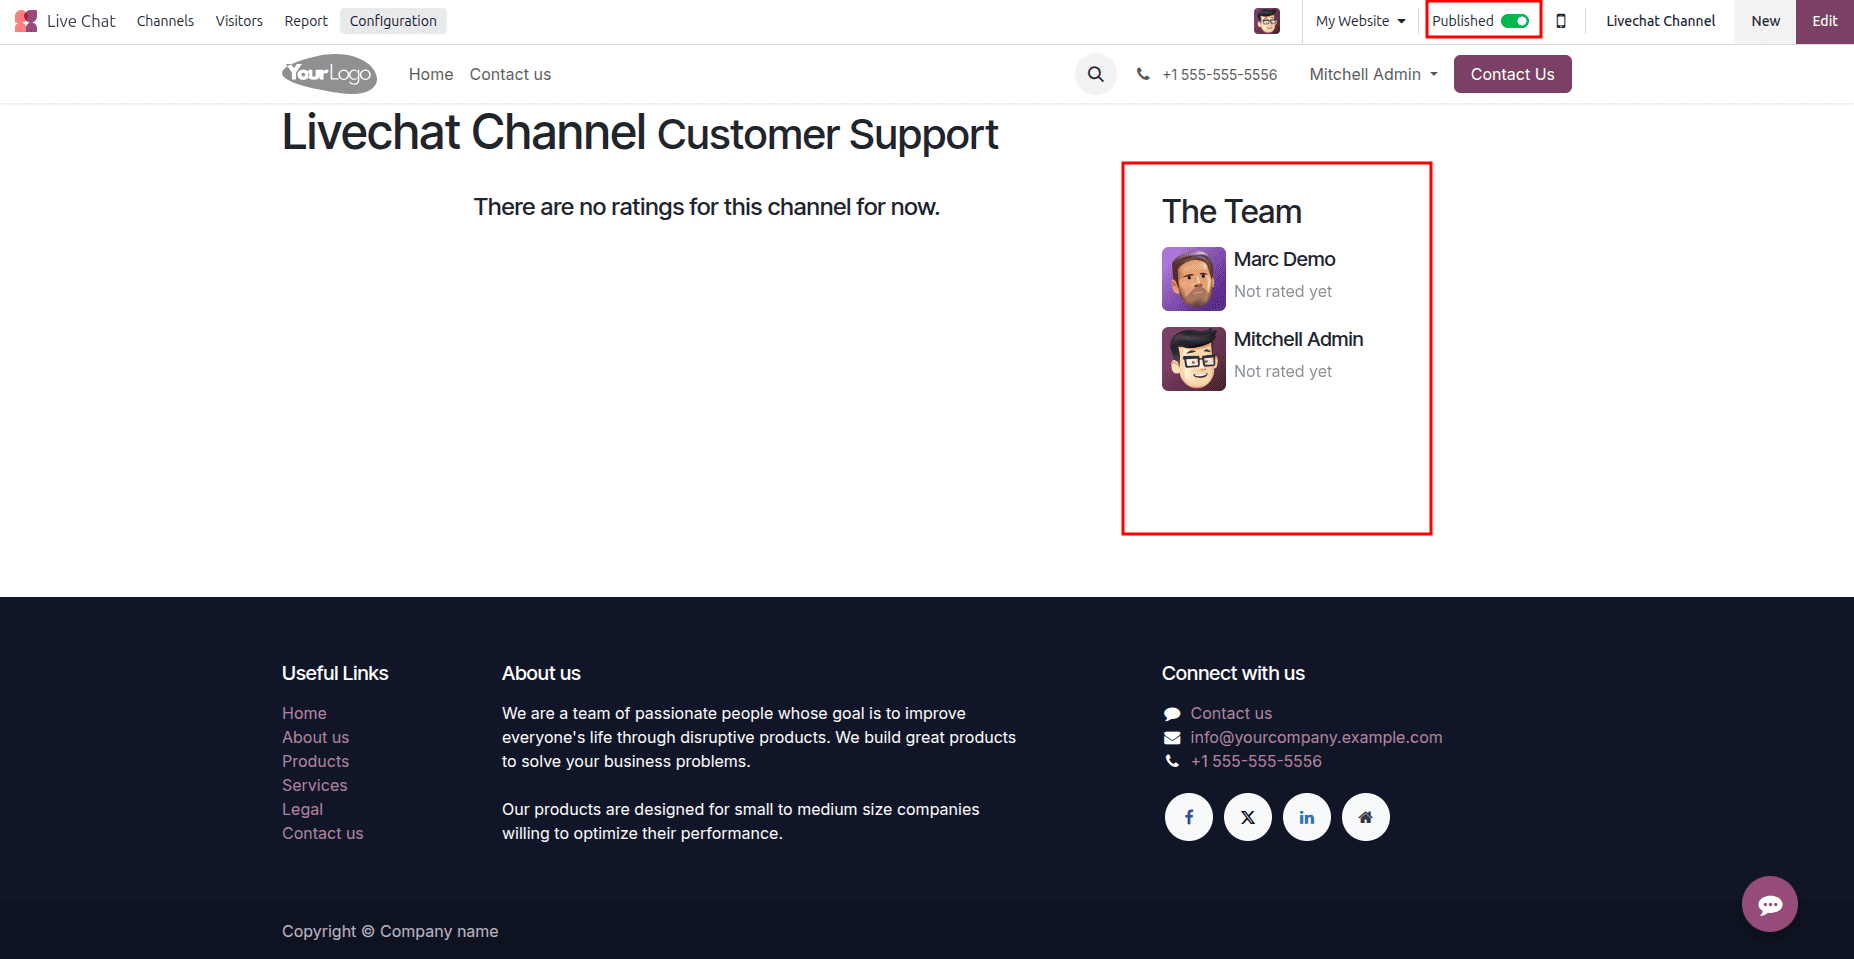Click the speech bubble icon beside Contact us
Screen dimensions: 1854x959
point(1172,712)
